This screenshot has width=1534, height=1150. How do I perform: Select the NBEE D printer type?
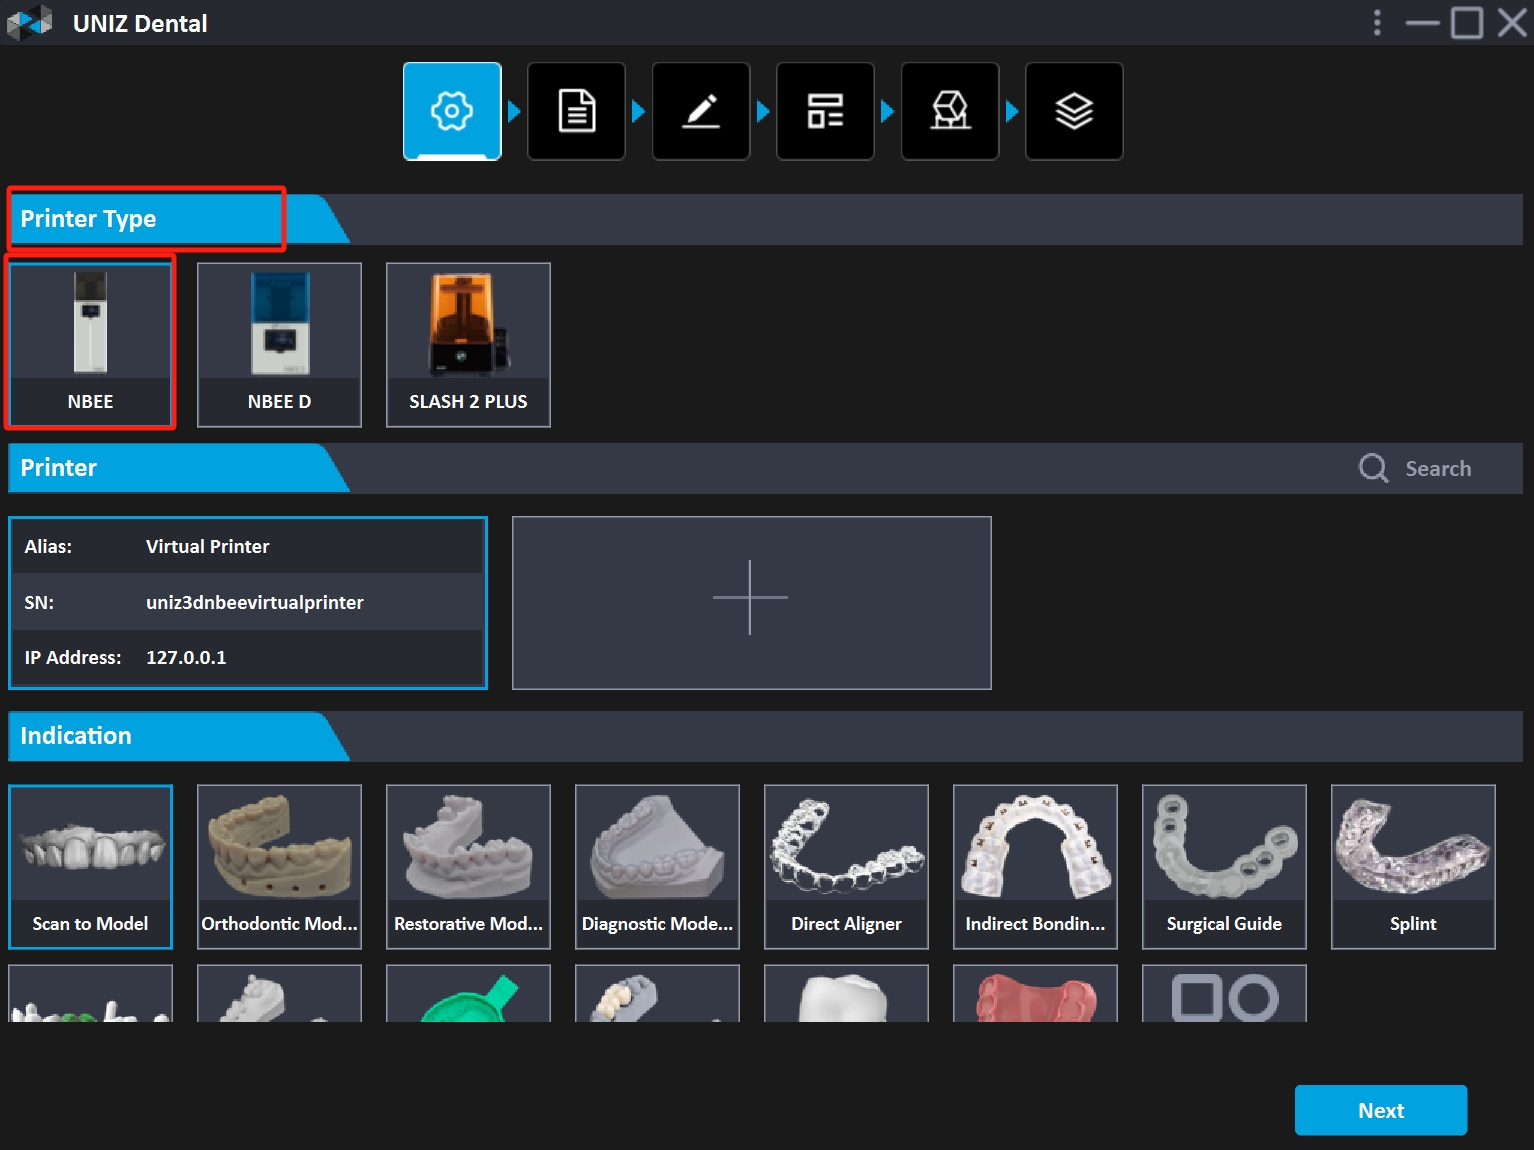click(279, 345)
